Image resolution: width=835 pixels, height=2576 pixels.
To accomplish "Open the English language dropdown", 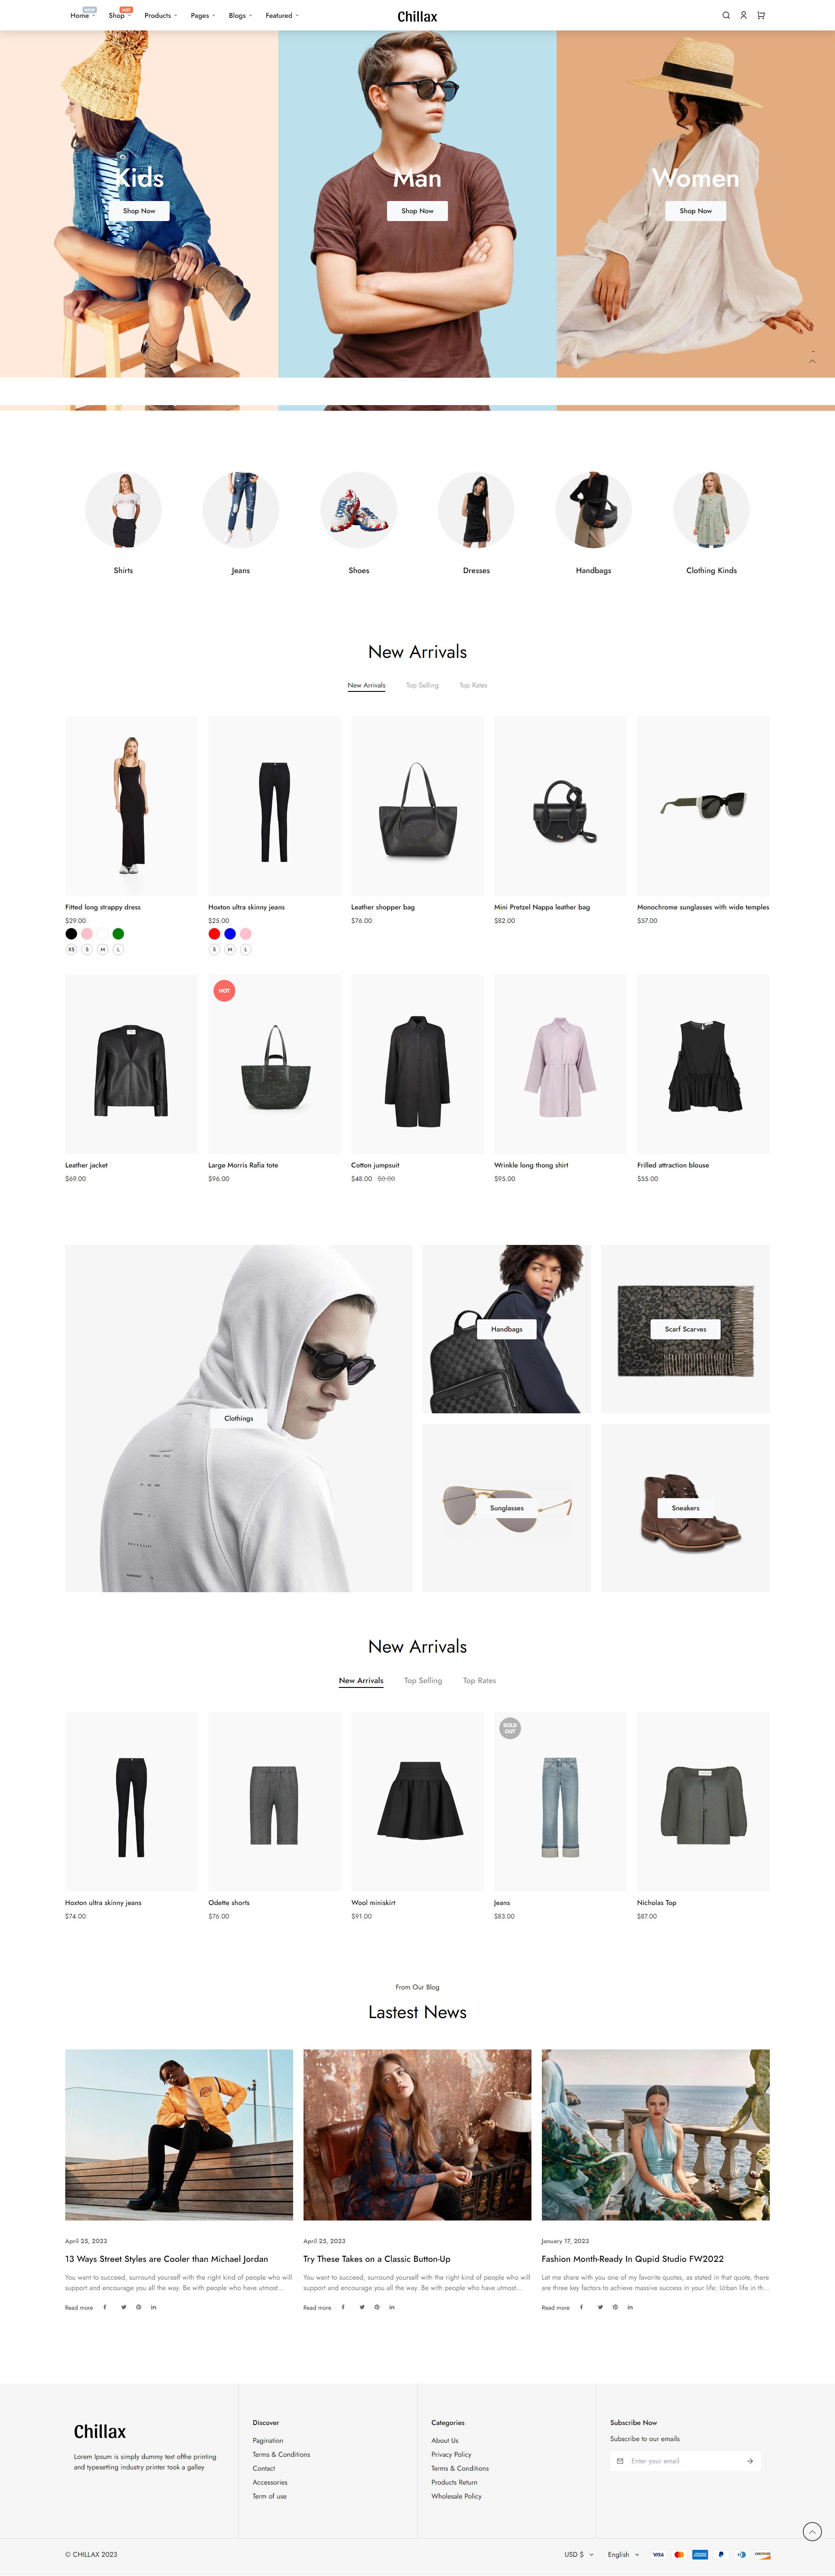I will [x=623, y=2554].
